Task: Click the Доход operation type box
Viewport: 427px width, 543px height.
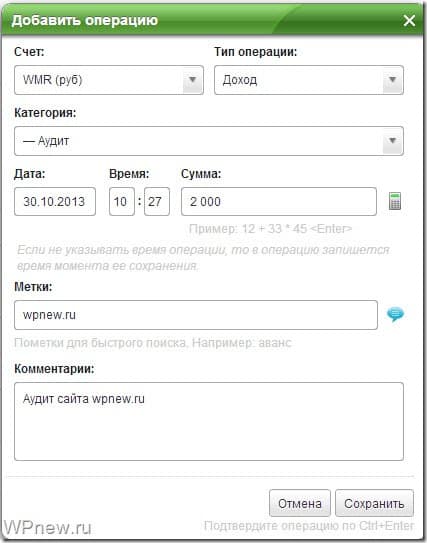Action: click(x=309, y=80)
